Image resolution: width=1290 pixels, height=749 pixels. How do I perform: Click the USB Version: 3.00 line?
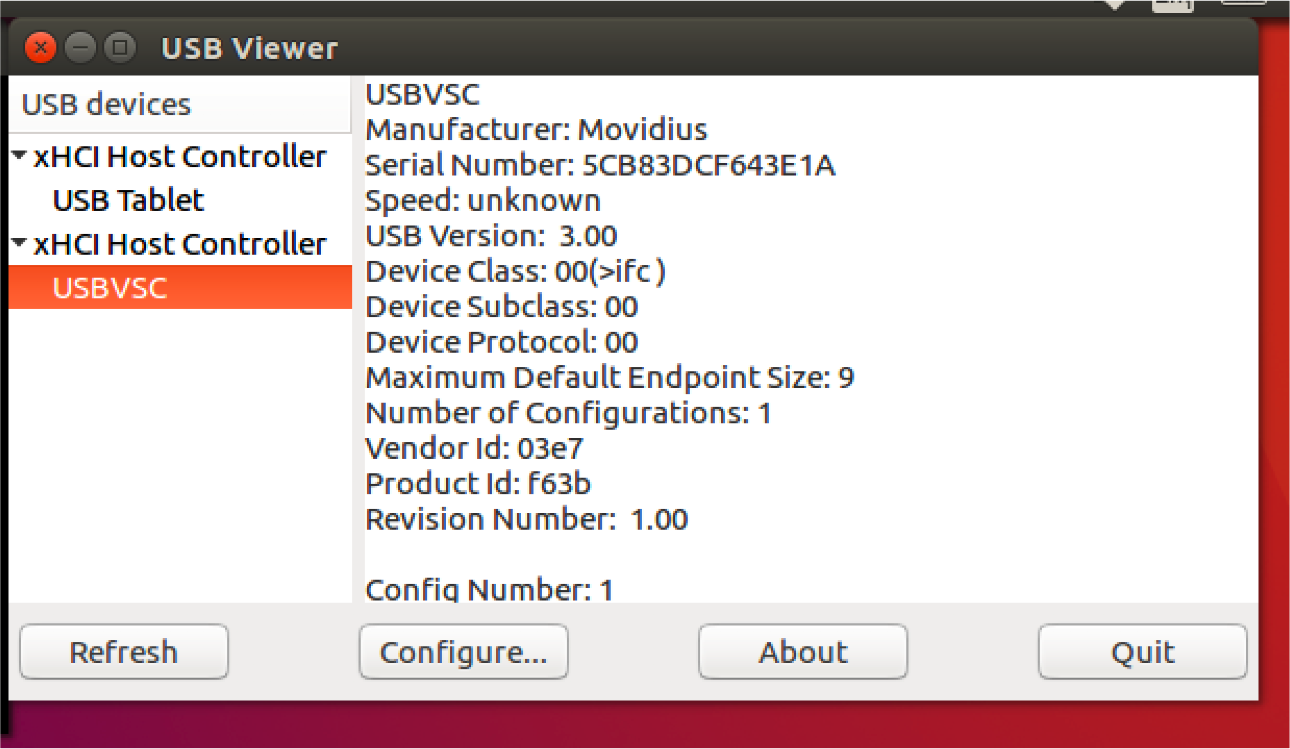coord(491,236)
